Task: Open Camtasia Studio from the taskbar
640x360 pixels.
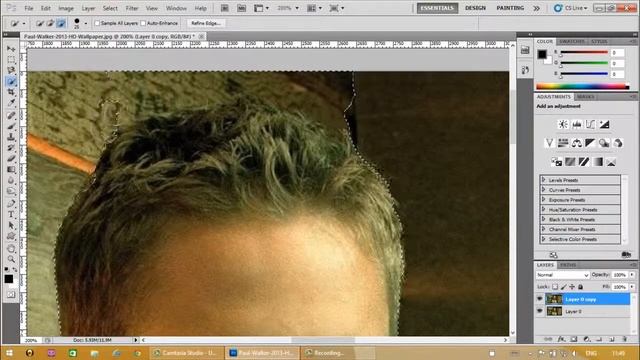Action: 186,353
